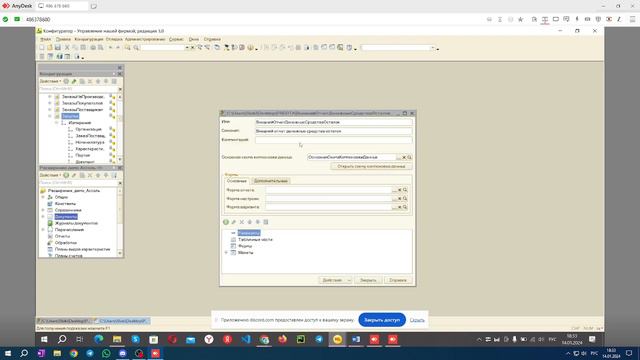Open Действия dropdown in extension panel

click(x=51, y=175)
